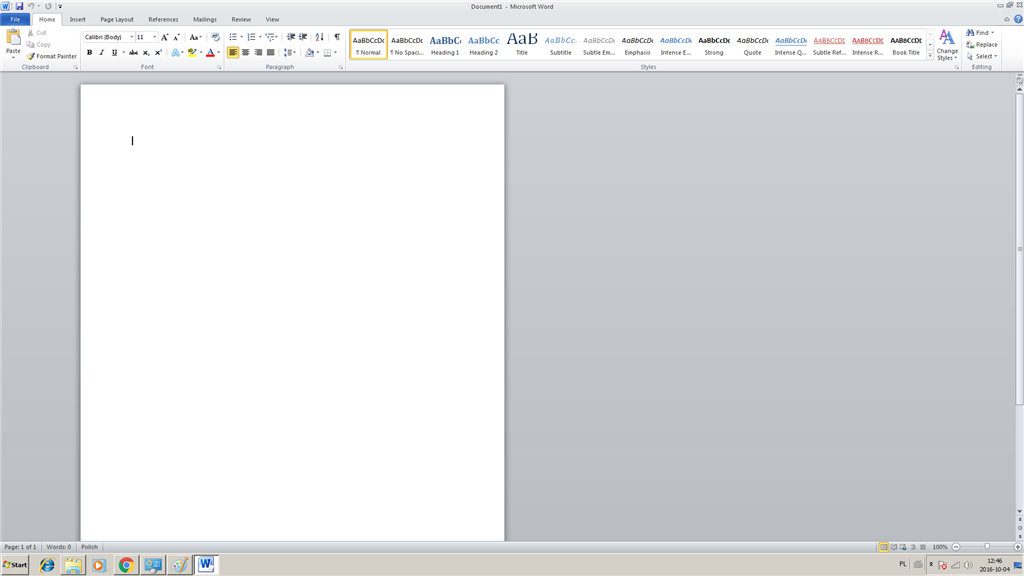Open the Font dialog launcher
The width and height of the screenshot is (1024, 576).
tap(219, 67)
